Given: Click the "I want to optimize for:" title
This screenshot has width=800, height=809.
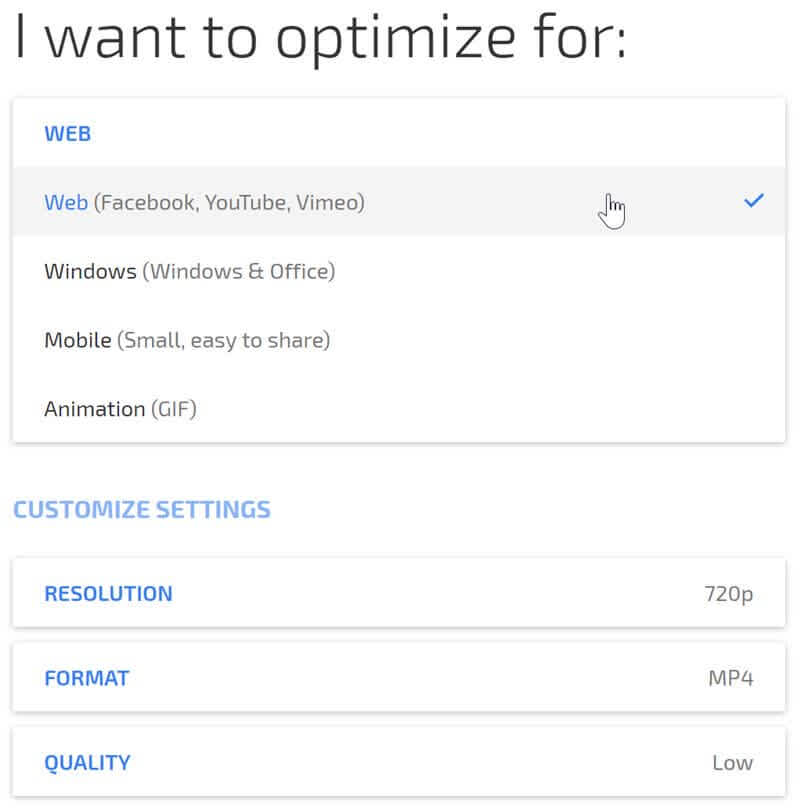Looking at the screenshot, I should 320,39.
